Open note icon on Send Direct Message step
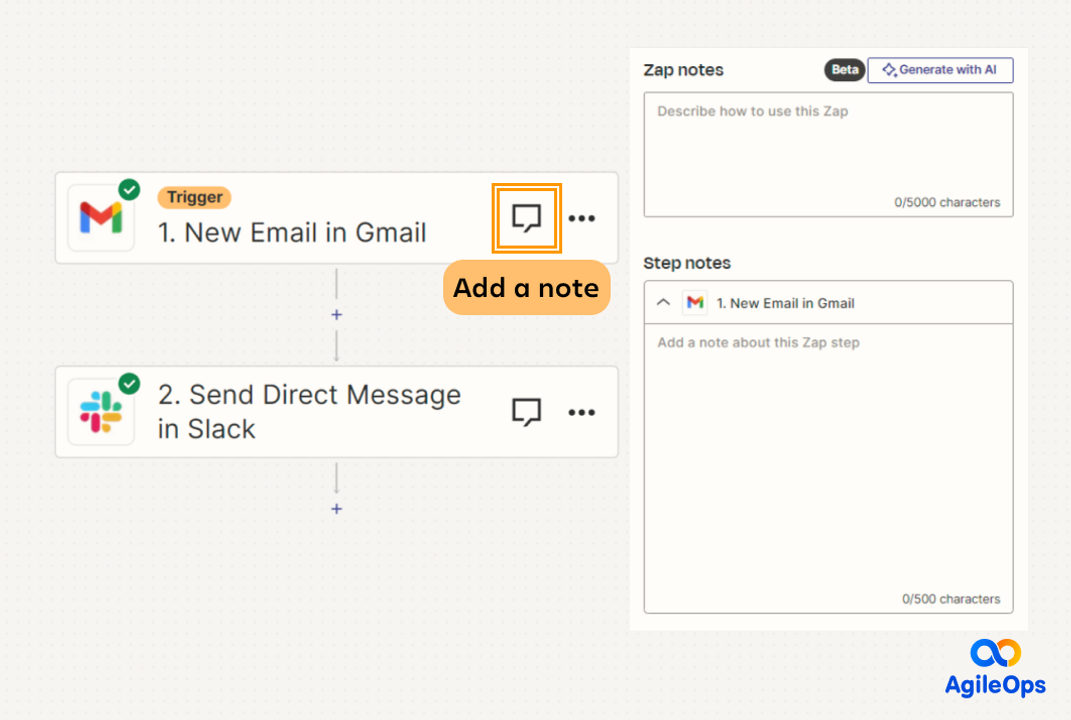Screen dimensions: 1071x720 click(x=526, y=412)
